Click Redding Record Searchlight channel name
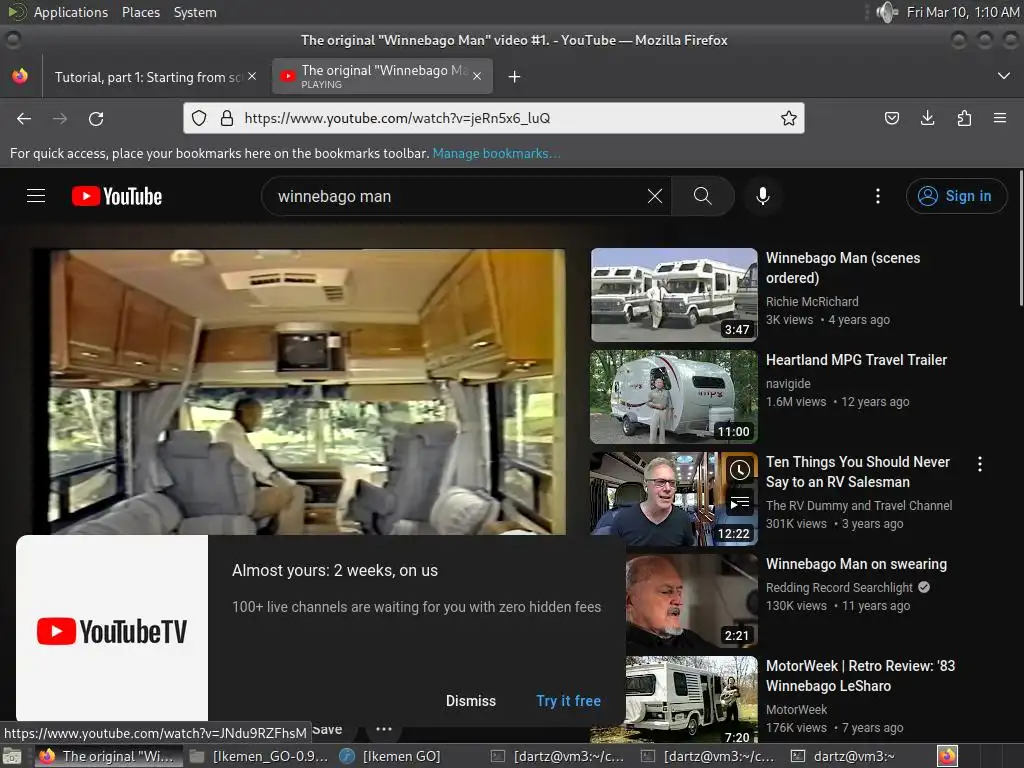 click(x=839, y=588)
